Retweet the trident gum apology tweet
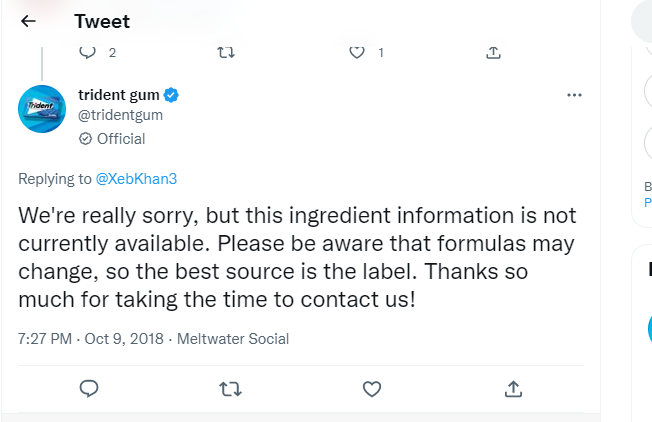652x422 pixels. pyautogui.click(x=230, y=388)
